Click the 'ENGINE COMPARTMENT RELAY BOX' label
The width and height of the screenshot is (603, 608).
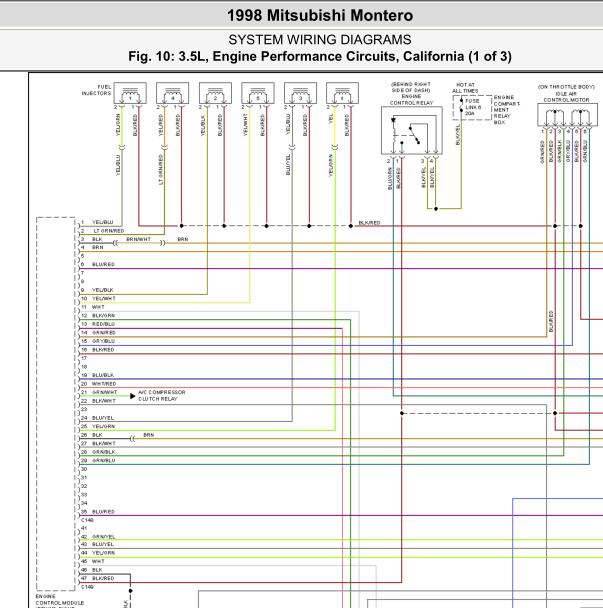click(x=506, y=109)
